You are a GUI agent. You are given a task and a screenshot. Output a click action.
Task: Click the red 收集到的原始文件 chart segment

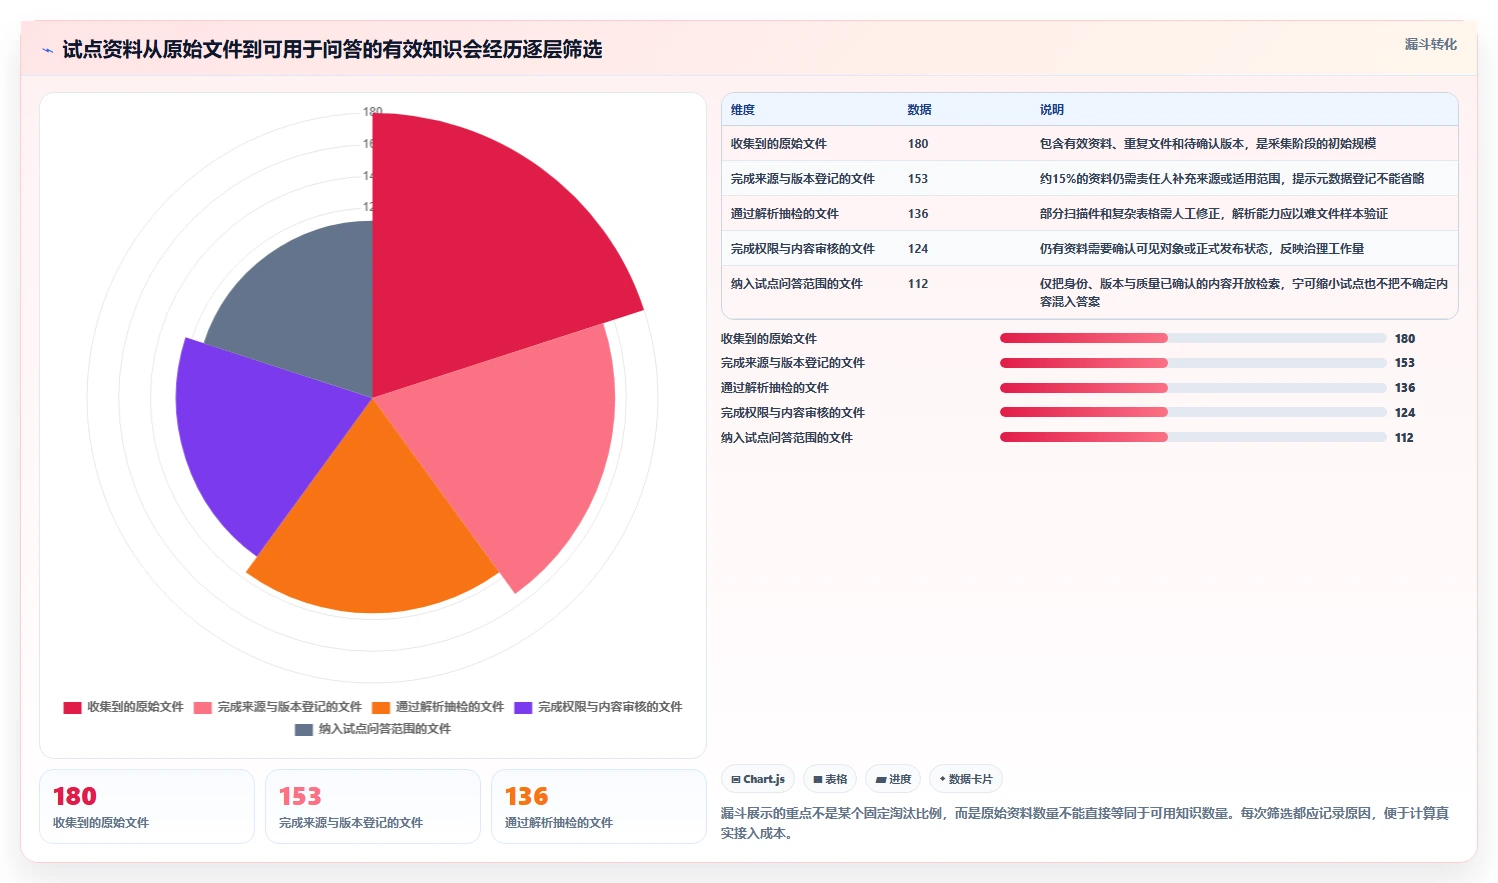(x=480, y=250)
